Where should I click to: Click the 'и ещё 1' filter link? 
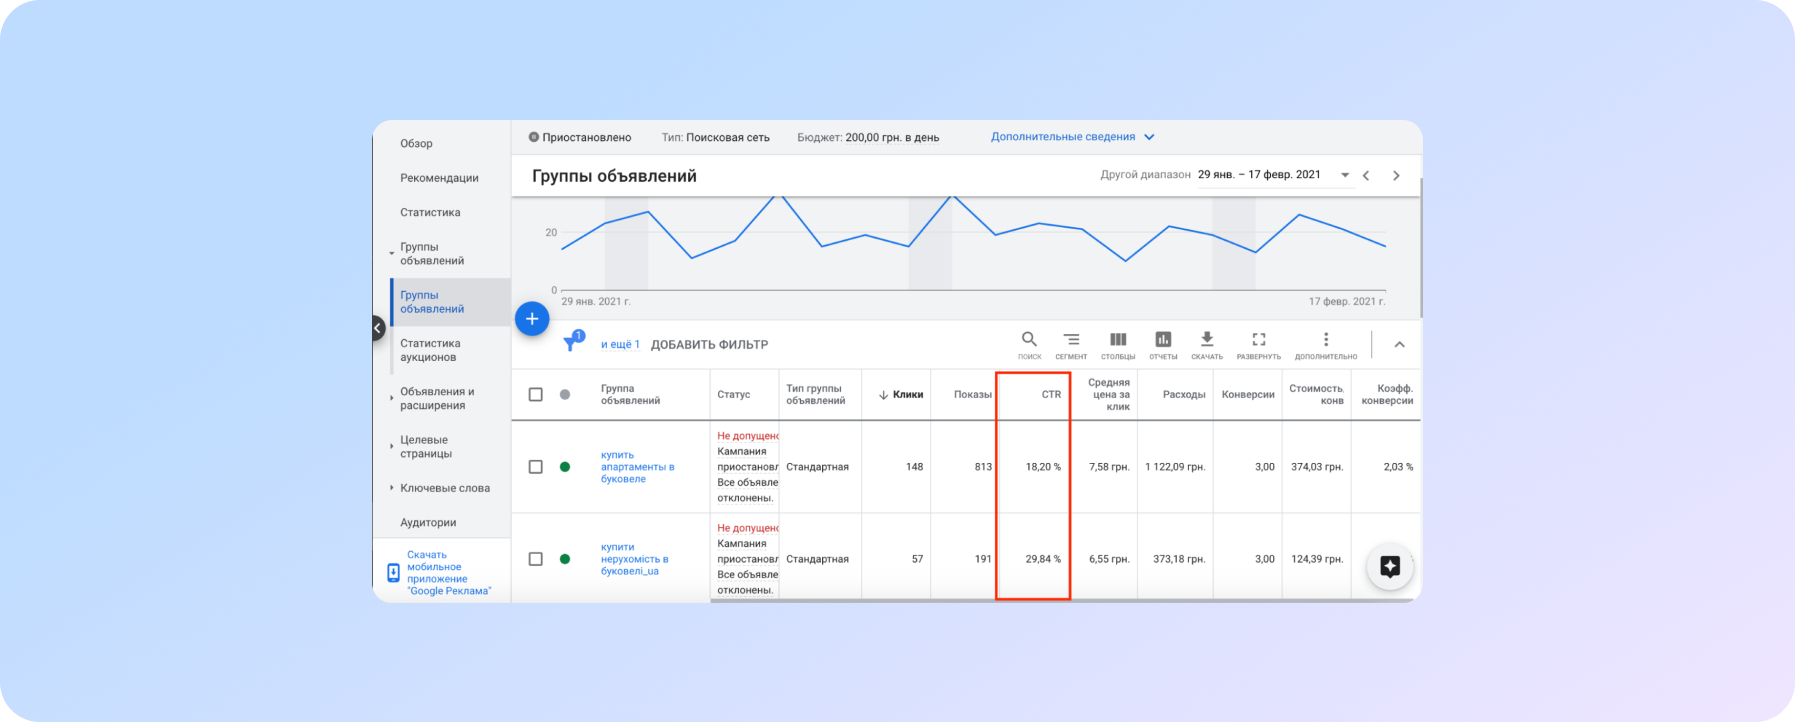(620, 345)
